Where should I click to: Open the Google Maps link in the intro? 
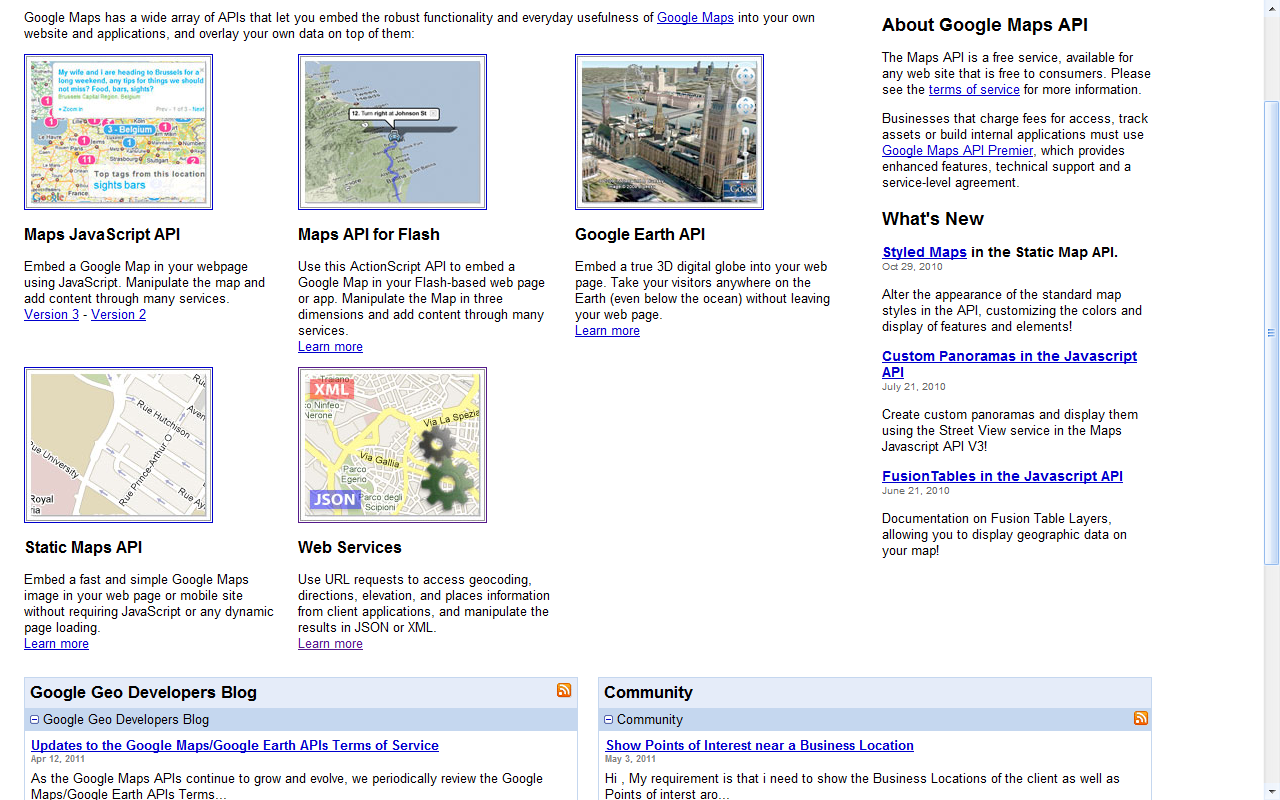[695, 17]
